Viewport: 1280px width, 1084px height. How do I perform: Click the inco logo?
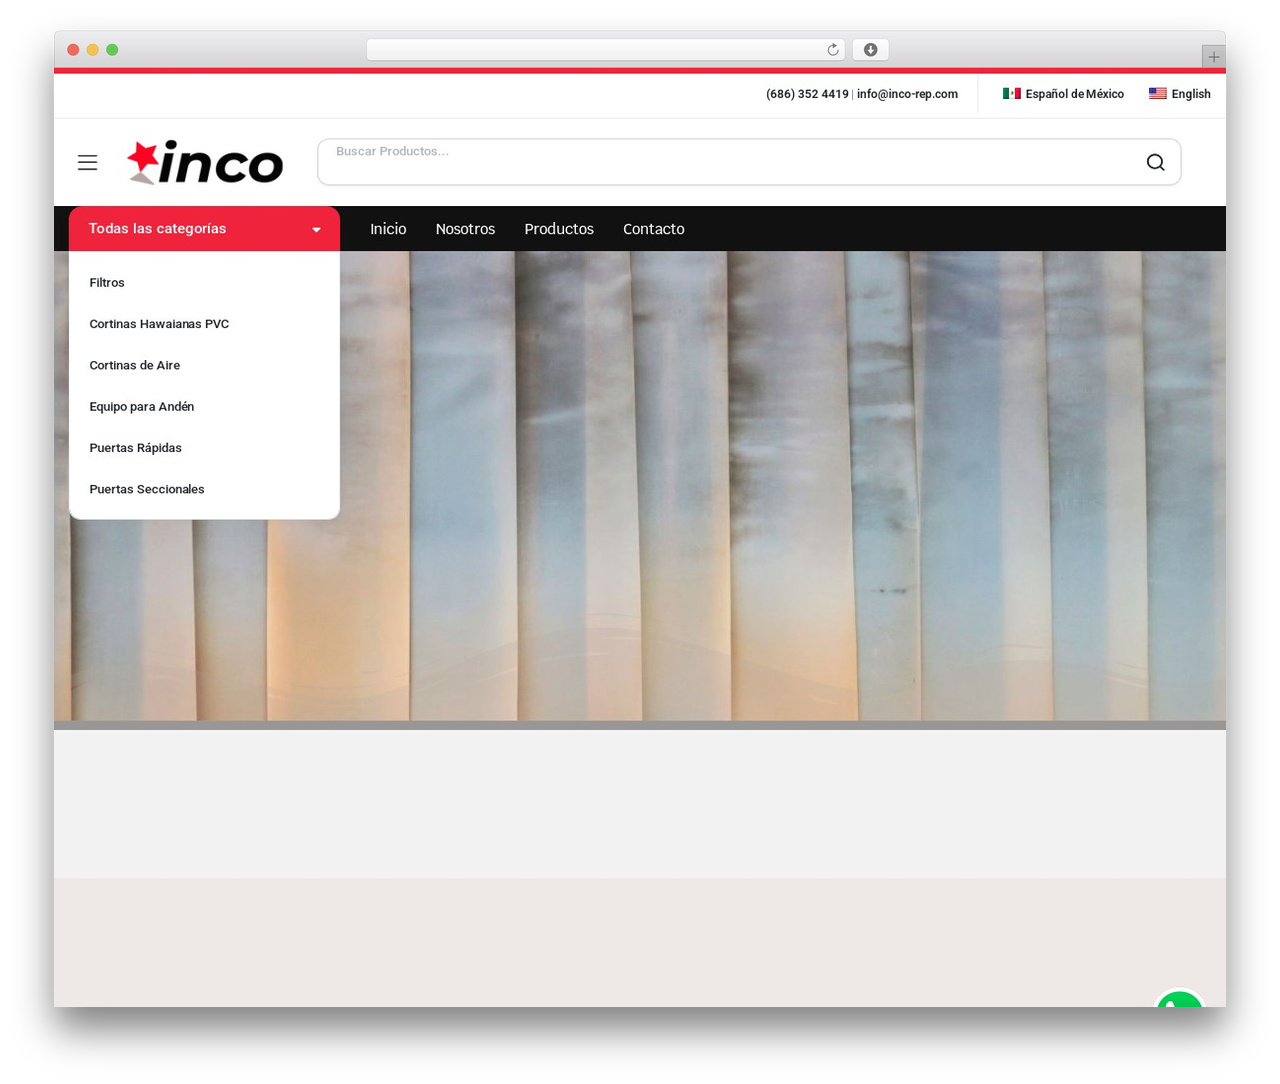pos(205,162)
